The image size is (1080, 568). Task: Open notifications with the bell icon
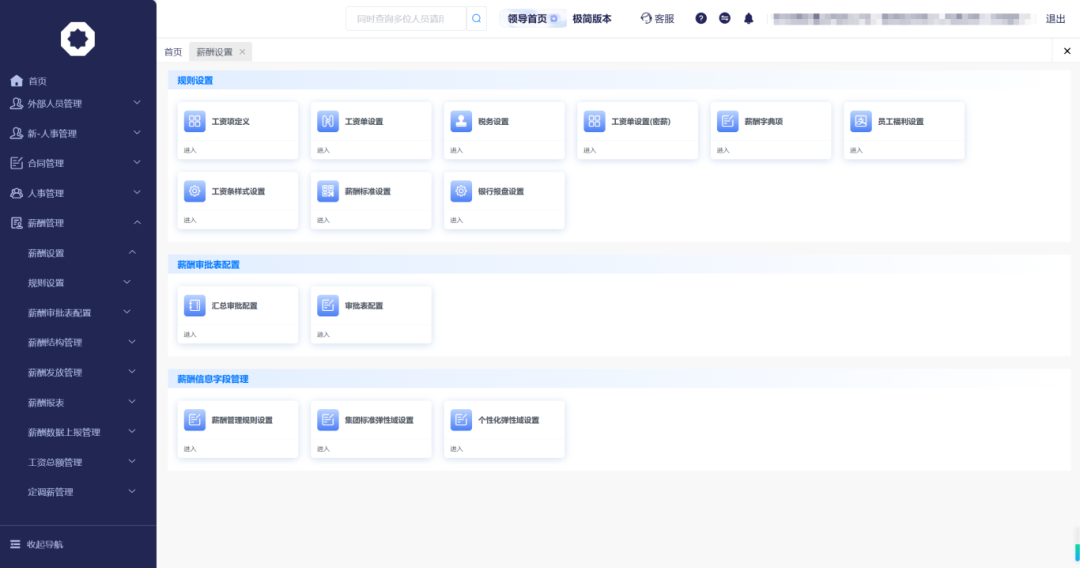(748, 18)
